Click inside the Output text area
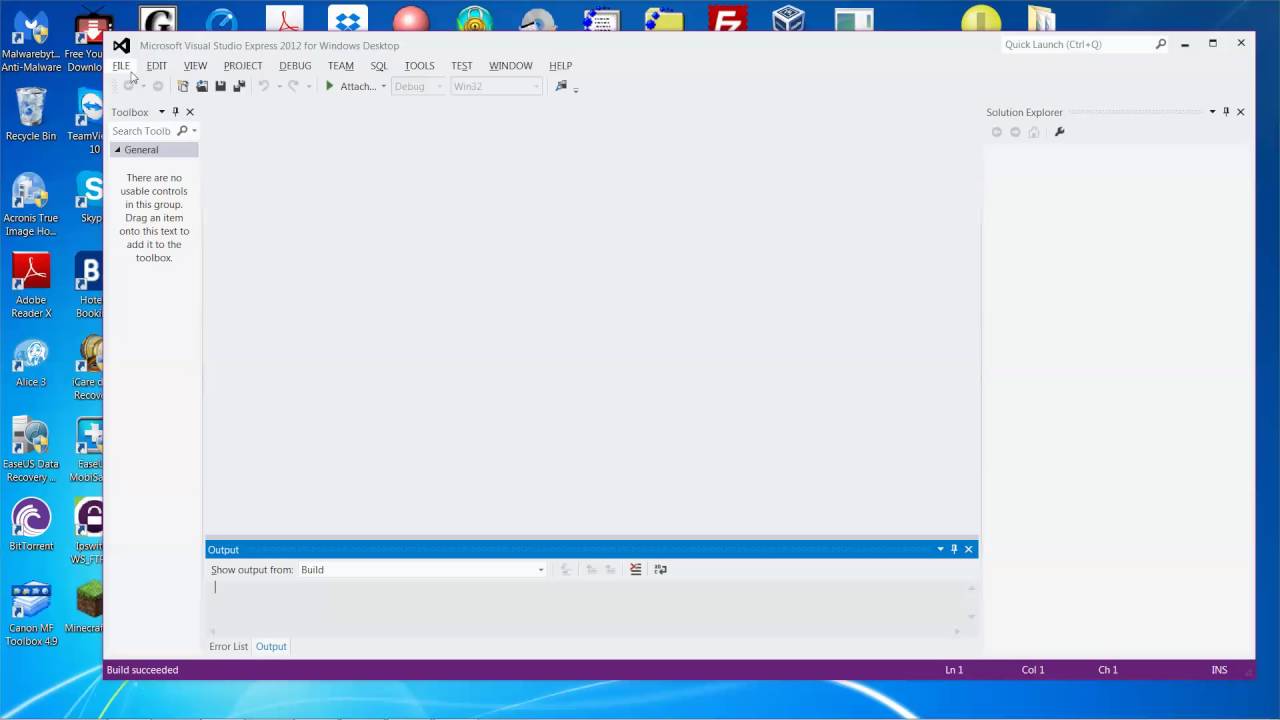Viewport: 1280px width, 720px height. tap(585, 604)
